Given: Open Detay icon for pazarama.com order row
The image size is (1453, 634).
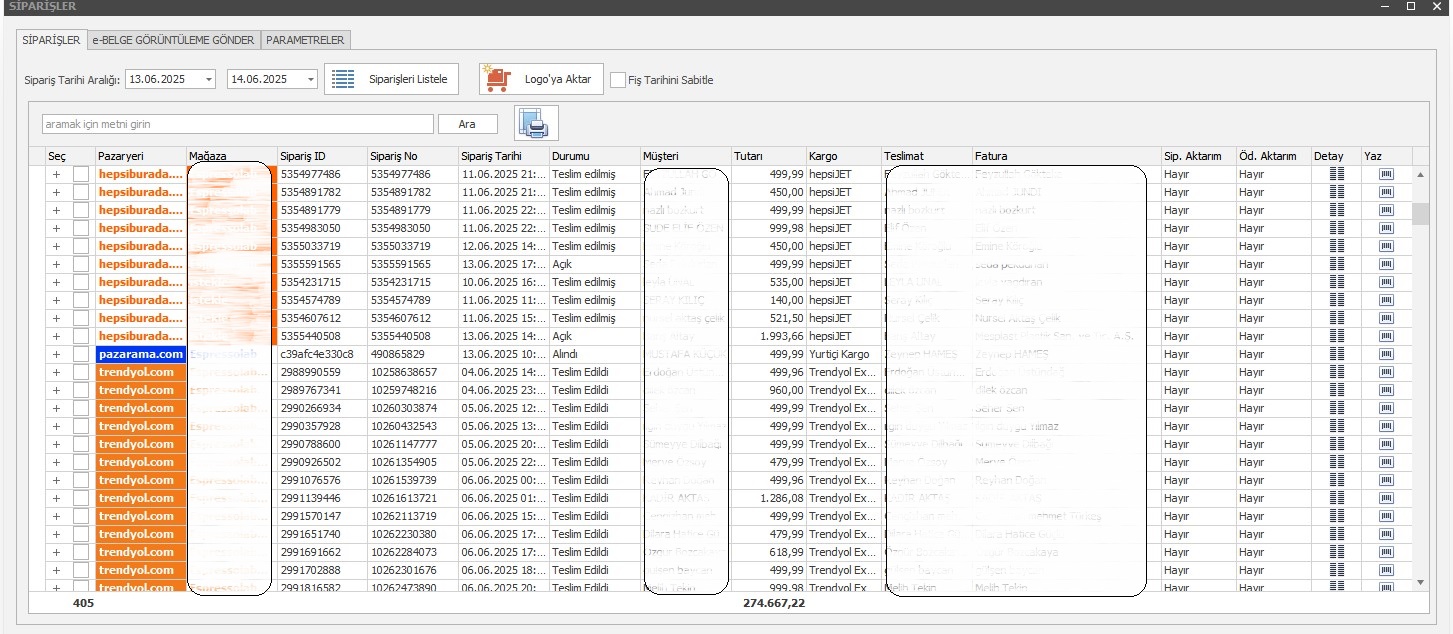Looking at the screenshot, I should click(1336, 354).
